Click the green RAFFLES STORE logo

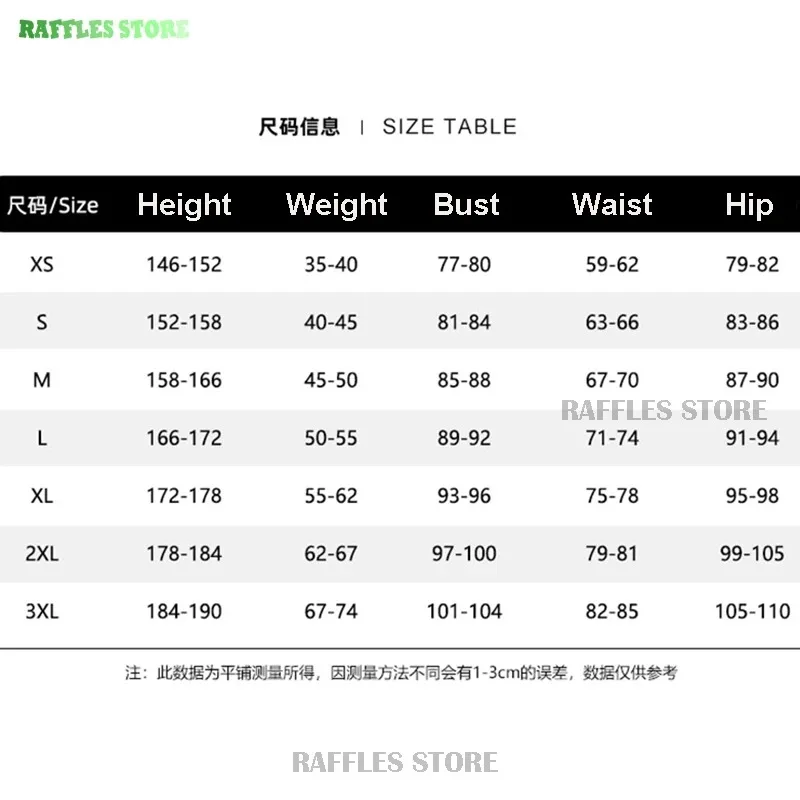click(x=104, y=28)
